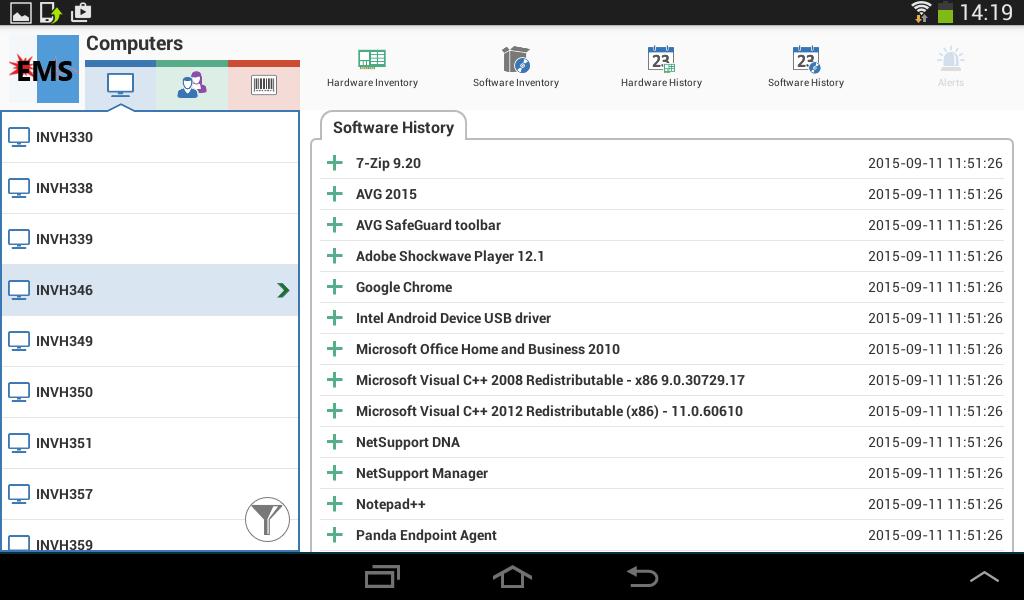Tap the Android back button

click(x=643, y=576)
